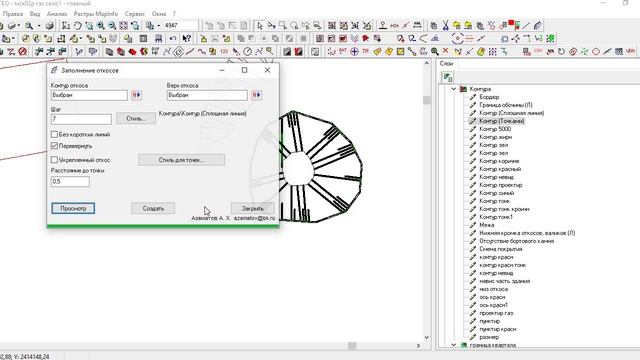Click the Создать button
The width and height of the screenshot is (640, 360).
pos(153,208)
